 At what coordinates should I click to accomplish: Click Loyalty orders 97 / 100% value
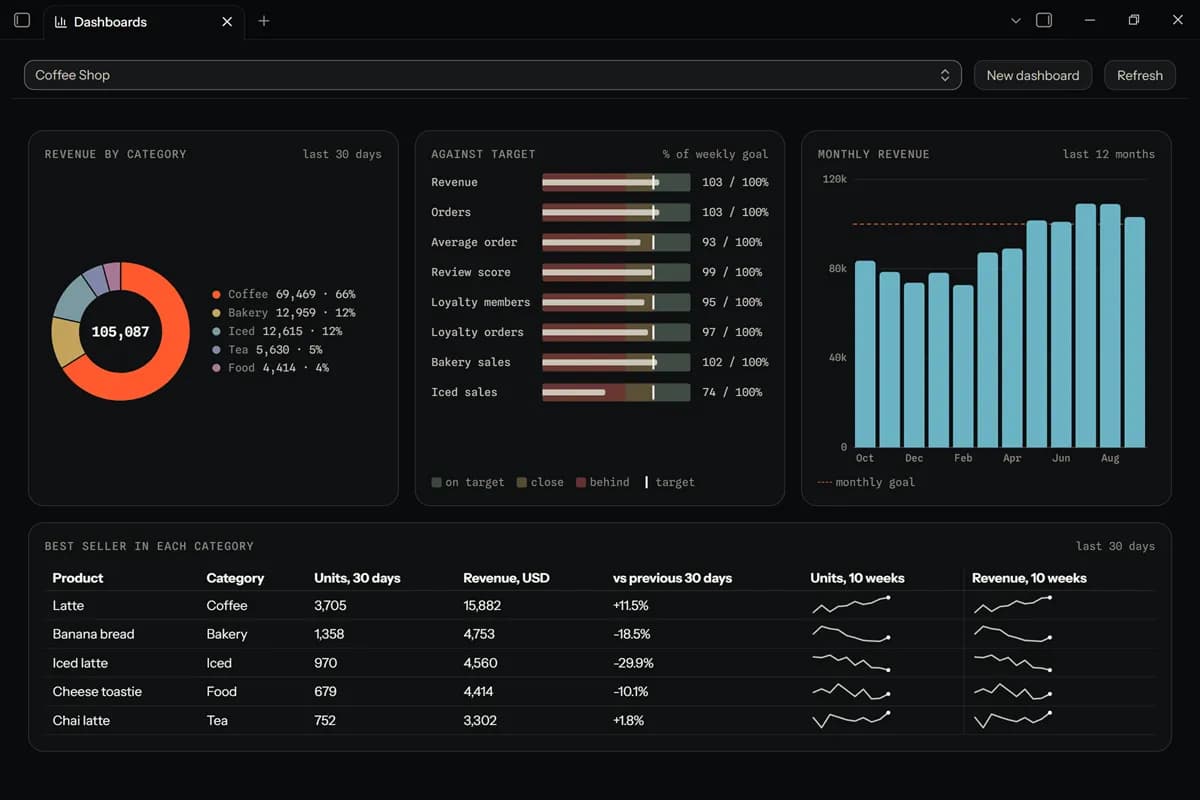(732, 332)
